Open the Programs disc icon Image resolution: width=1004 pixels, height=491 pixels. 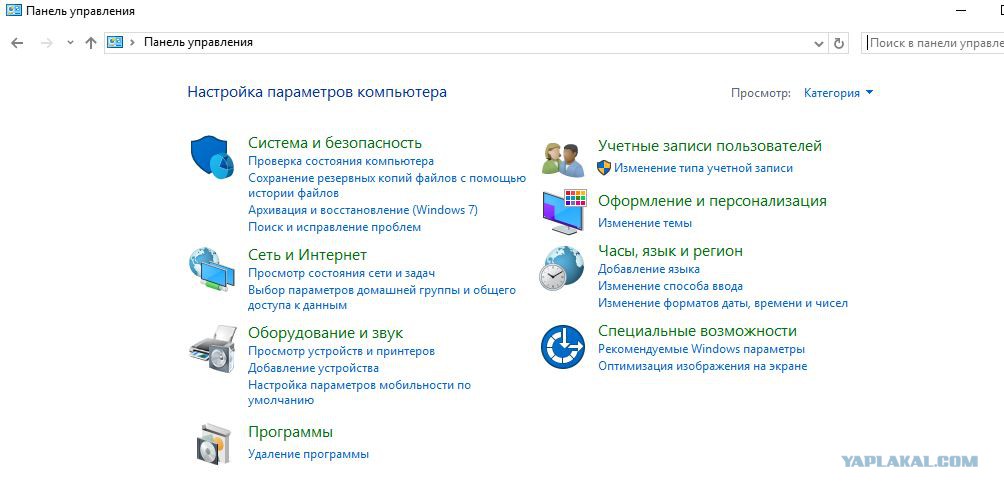pos(211,443)
